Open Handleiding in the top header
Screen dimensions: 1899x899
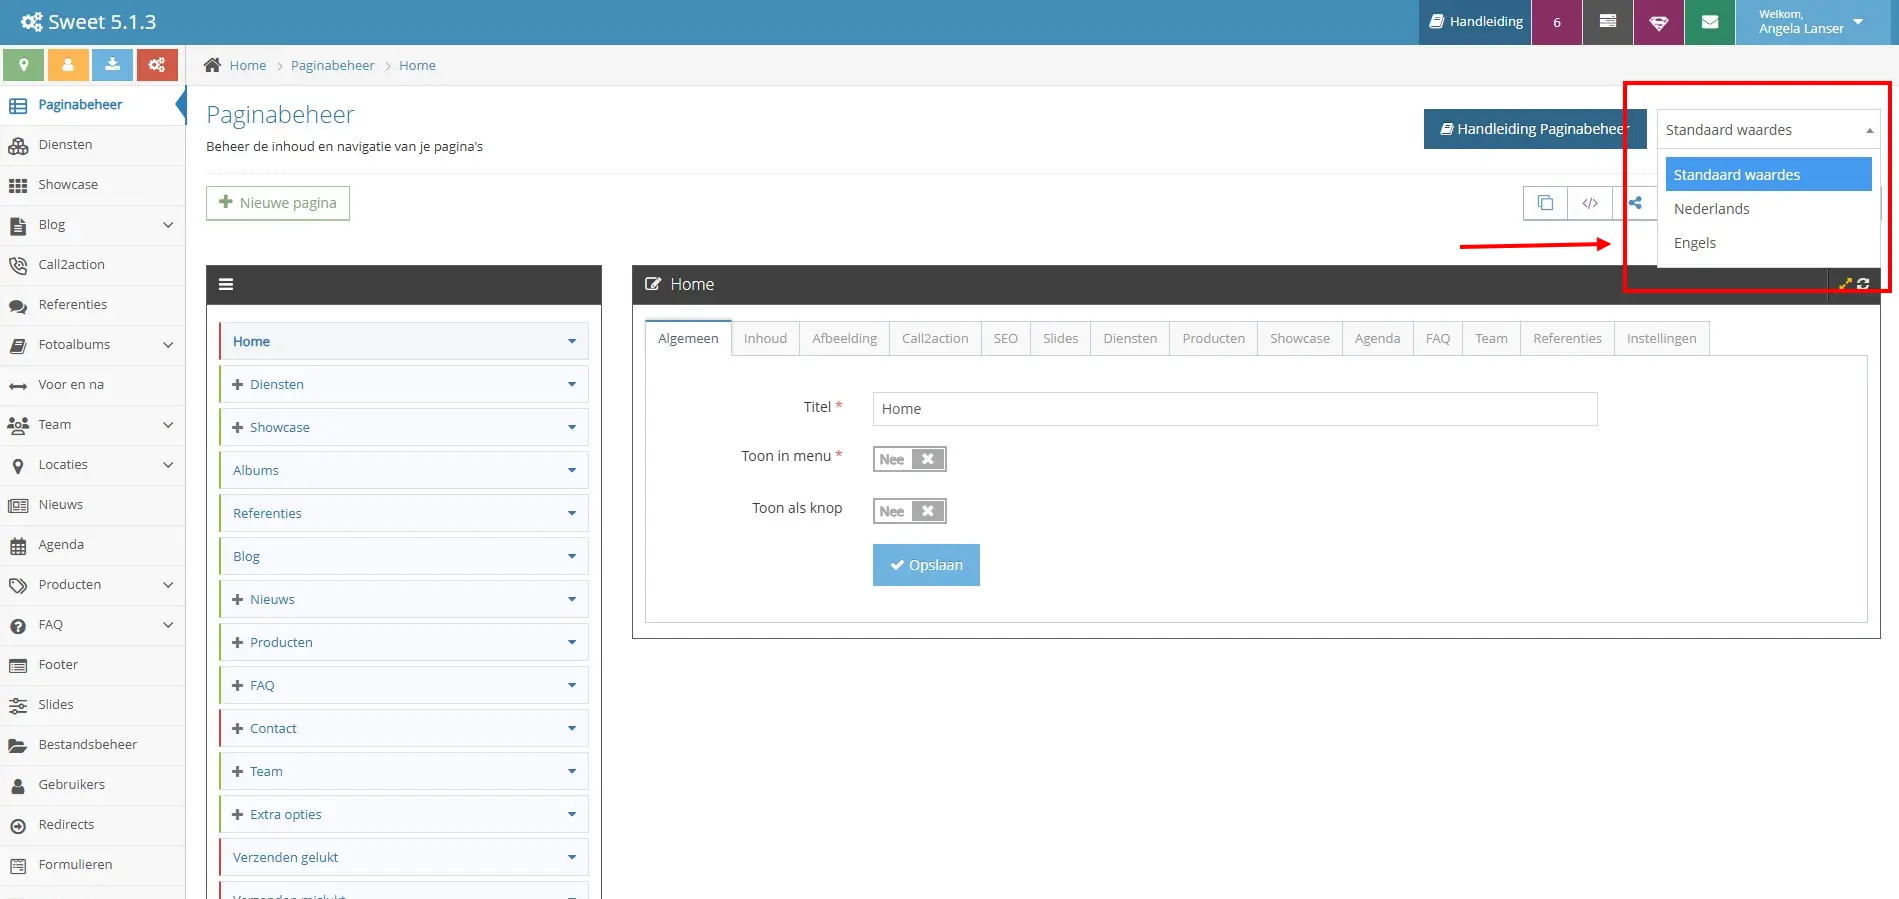(x=1475, y=22)
